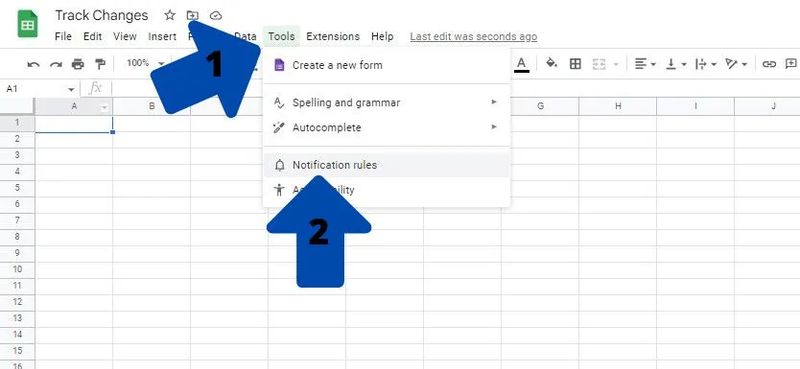
Task: Open the Insert menu
Action: (162, 37)
